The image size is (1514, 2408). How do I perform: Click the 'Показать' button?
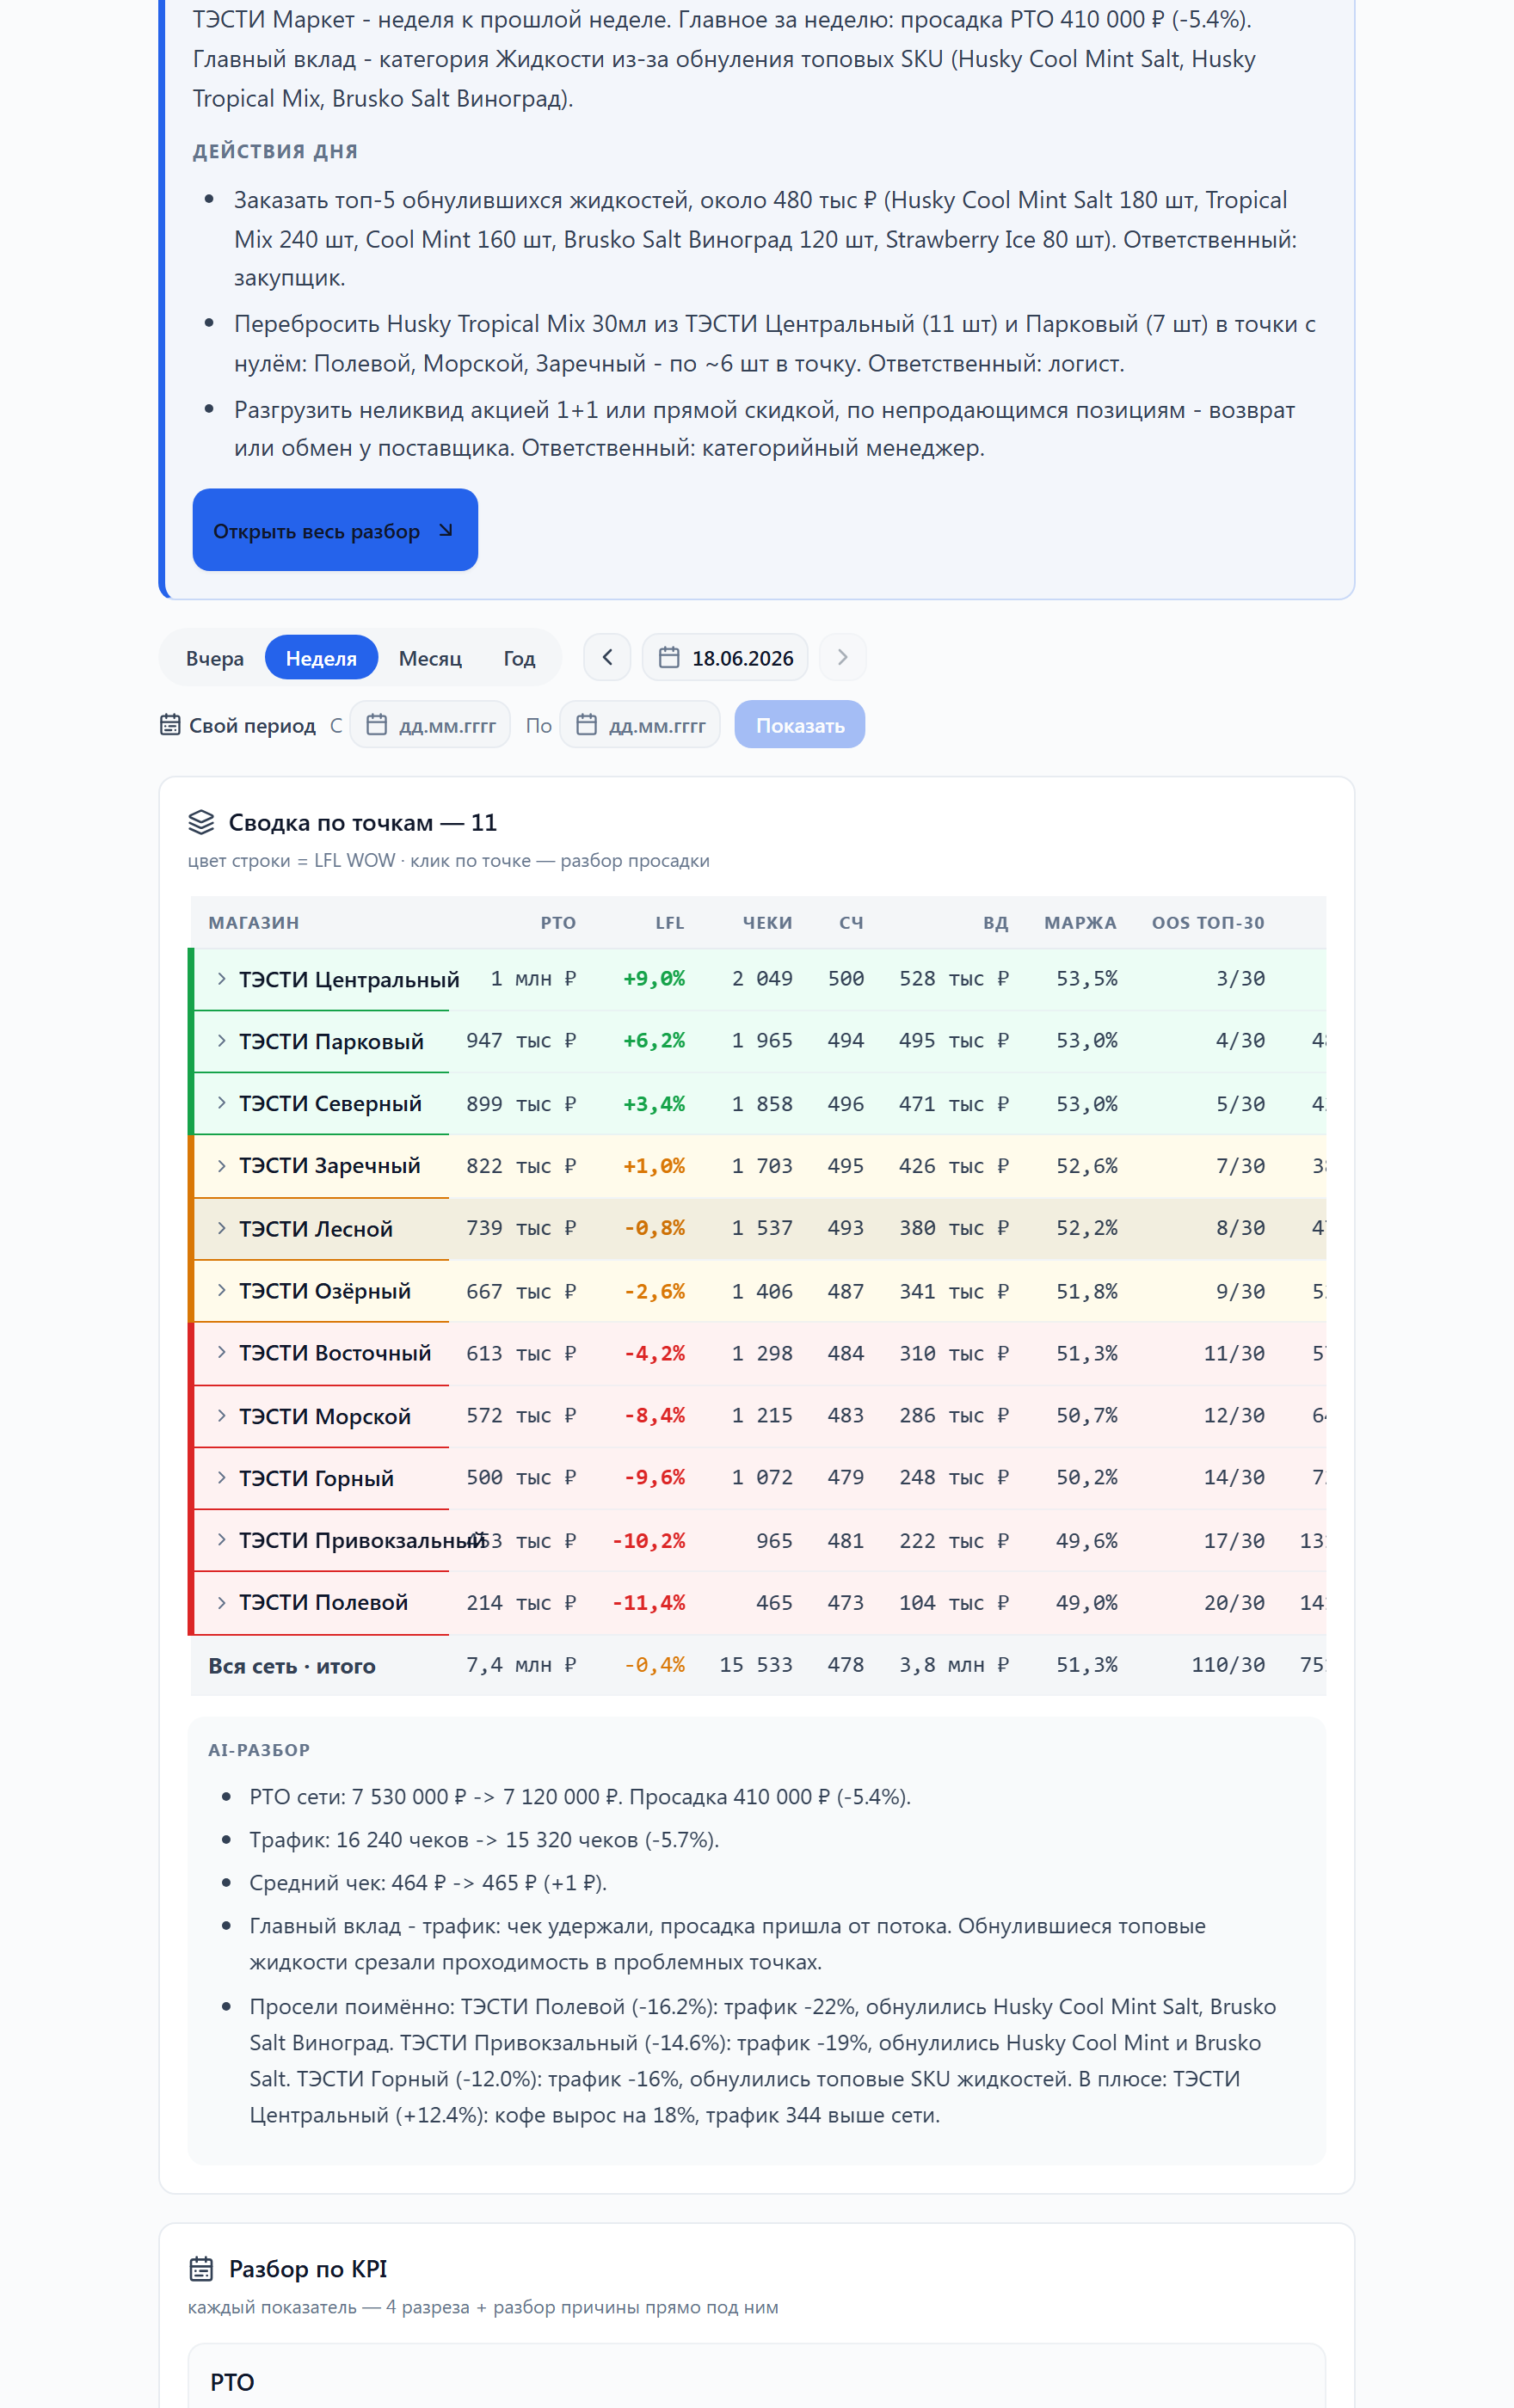[x=800, y=725]
